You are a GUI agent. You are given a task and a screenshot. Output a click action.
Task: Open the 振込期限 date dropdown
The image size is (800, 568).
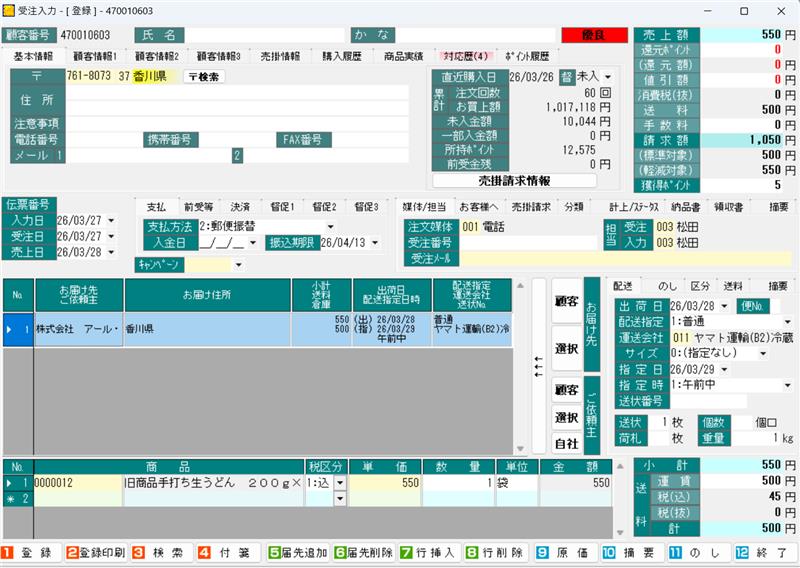376,243
